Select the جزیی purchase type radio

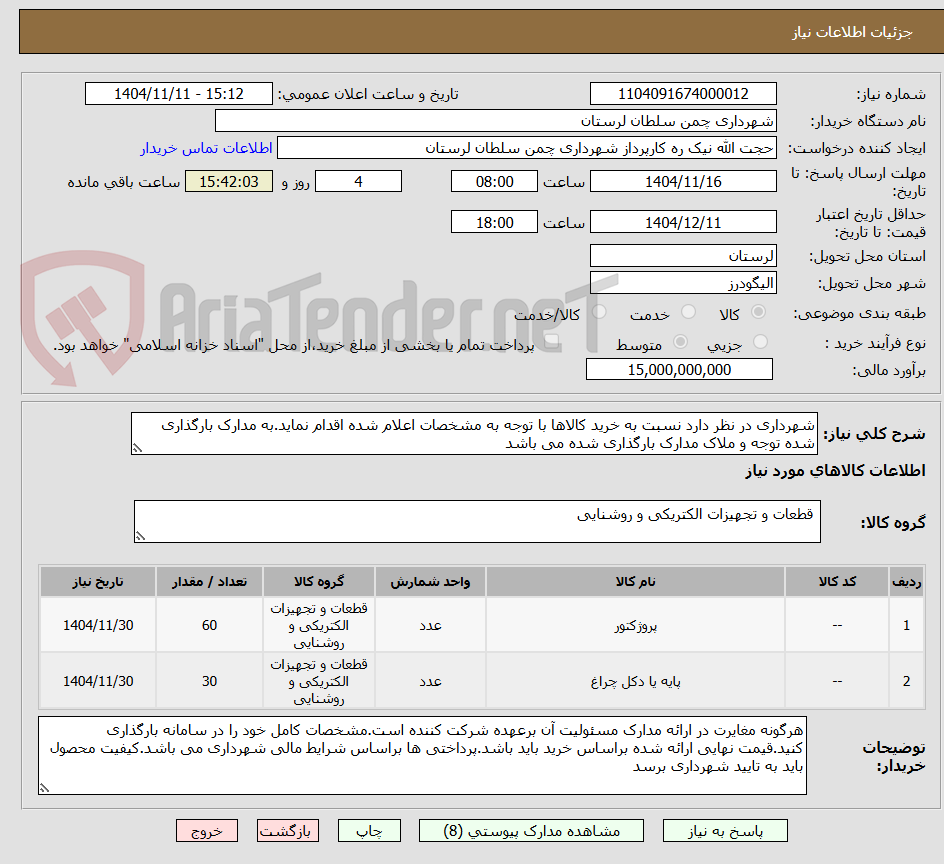(x=760, y=342)
